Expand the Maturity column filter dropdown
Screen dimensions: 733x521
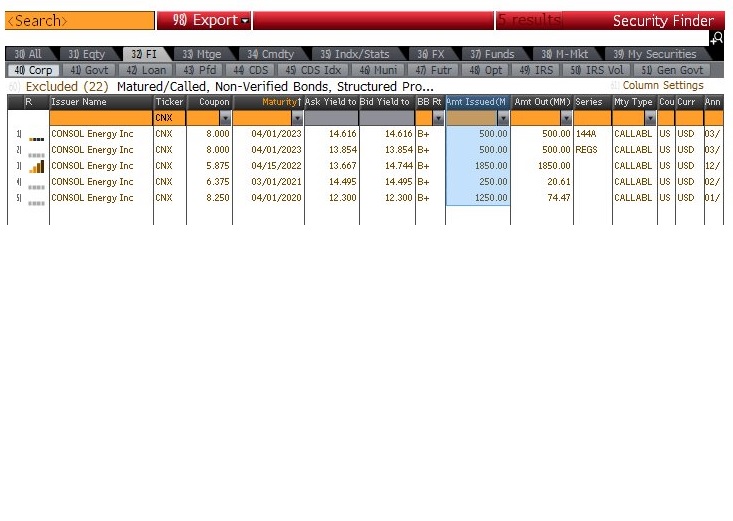click(297, 118)
